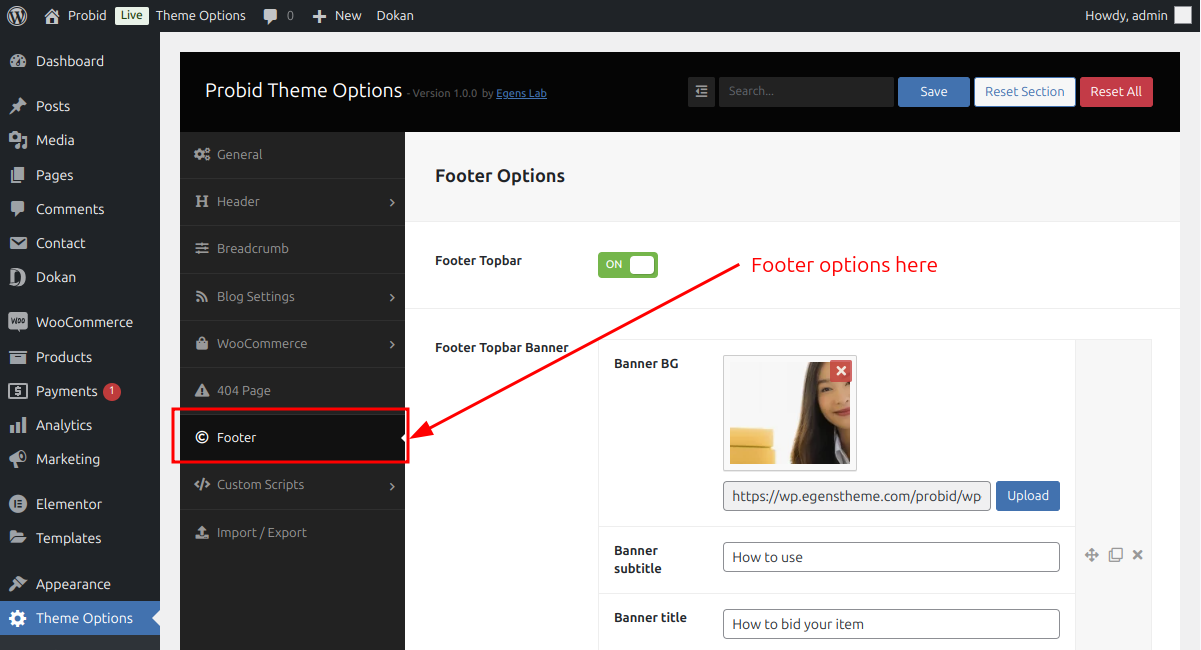
Task: Click the Payments dollar icon
Action: pyautogui.click(x=18, y=391)
